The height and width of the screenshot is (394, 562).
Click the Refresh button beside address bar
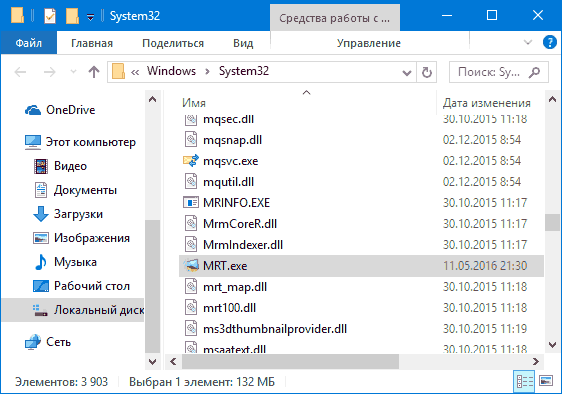[427, 72]
